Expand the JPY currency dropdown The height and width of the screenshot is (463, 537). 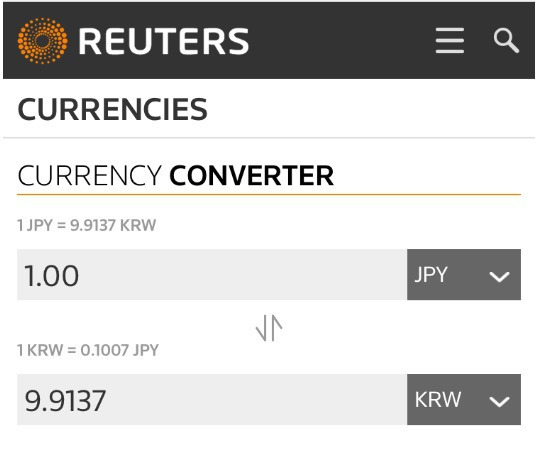(464, 275)
